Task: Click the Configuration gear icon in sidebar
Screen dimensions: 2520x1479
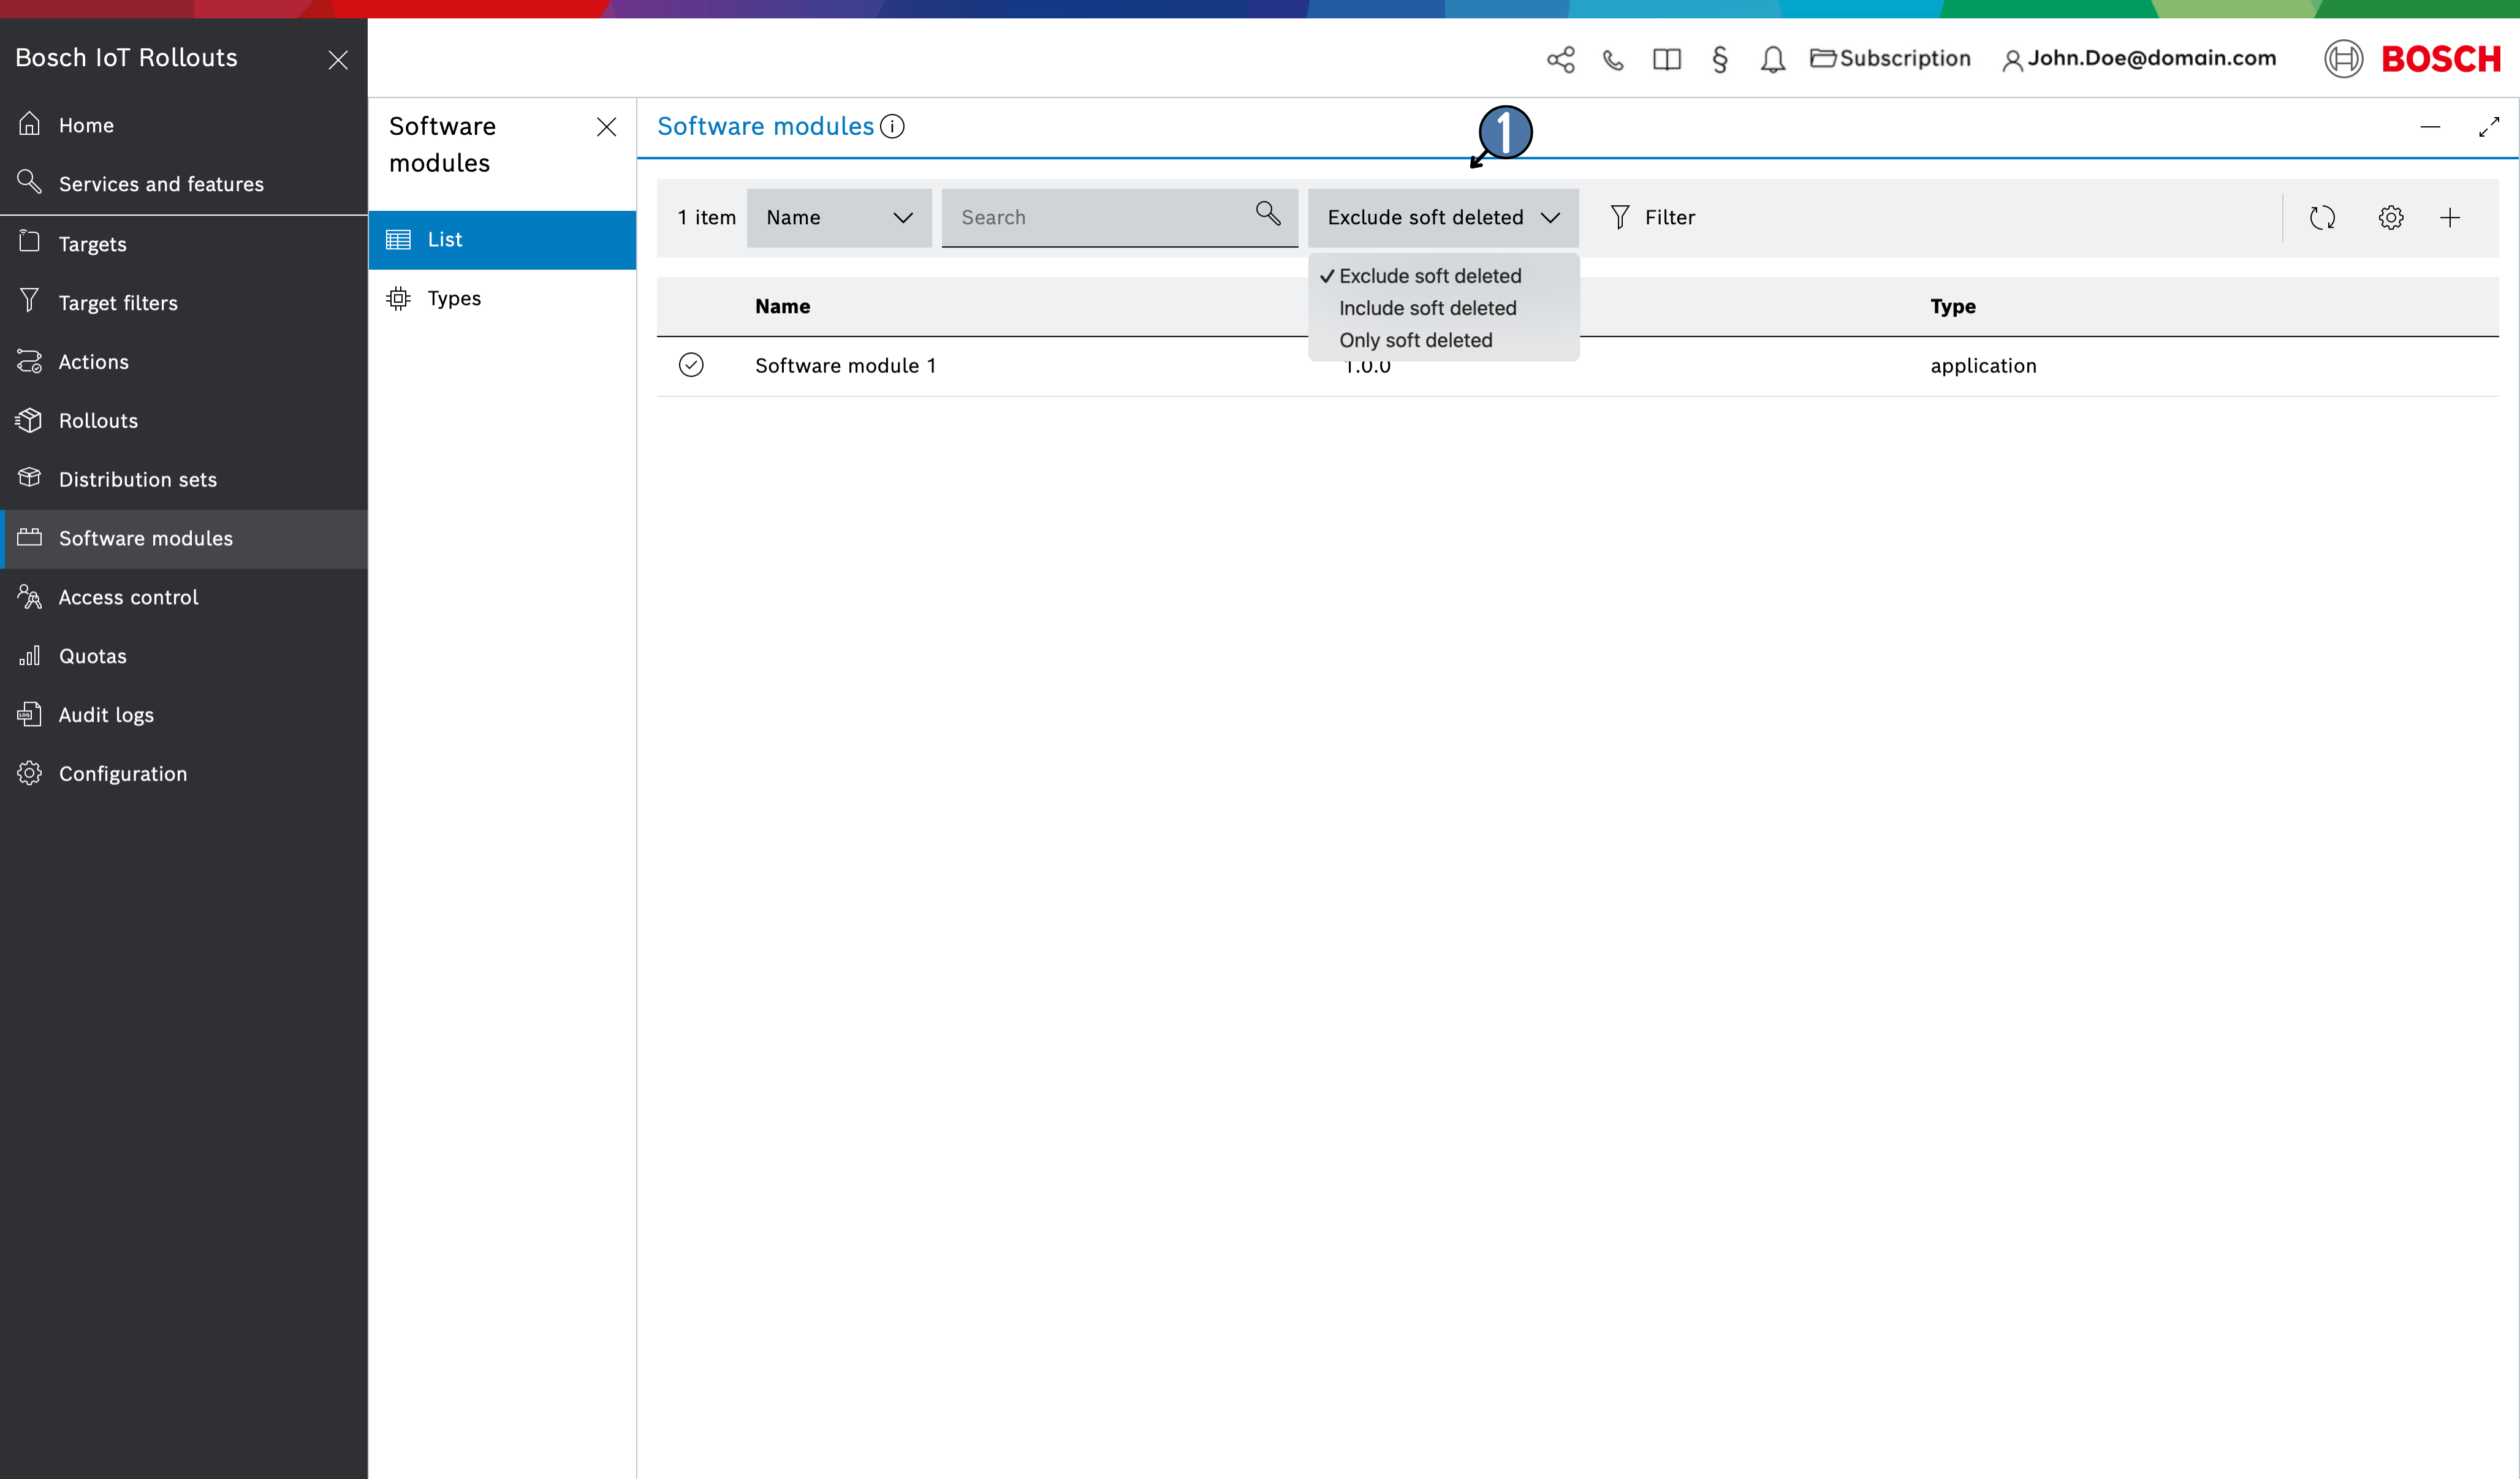Action: 30,773
